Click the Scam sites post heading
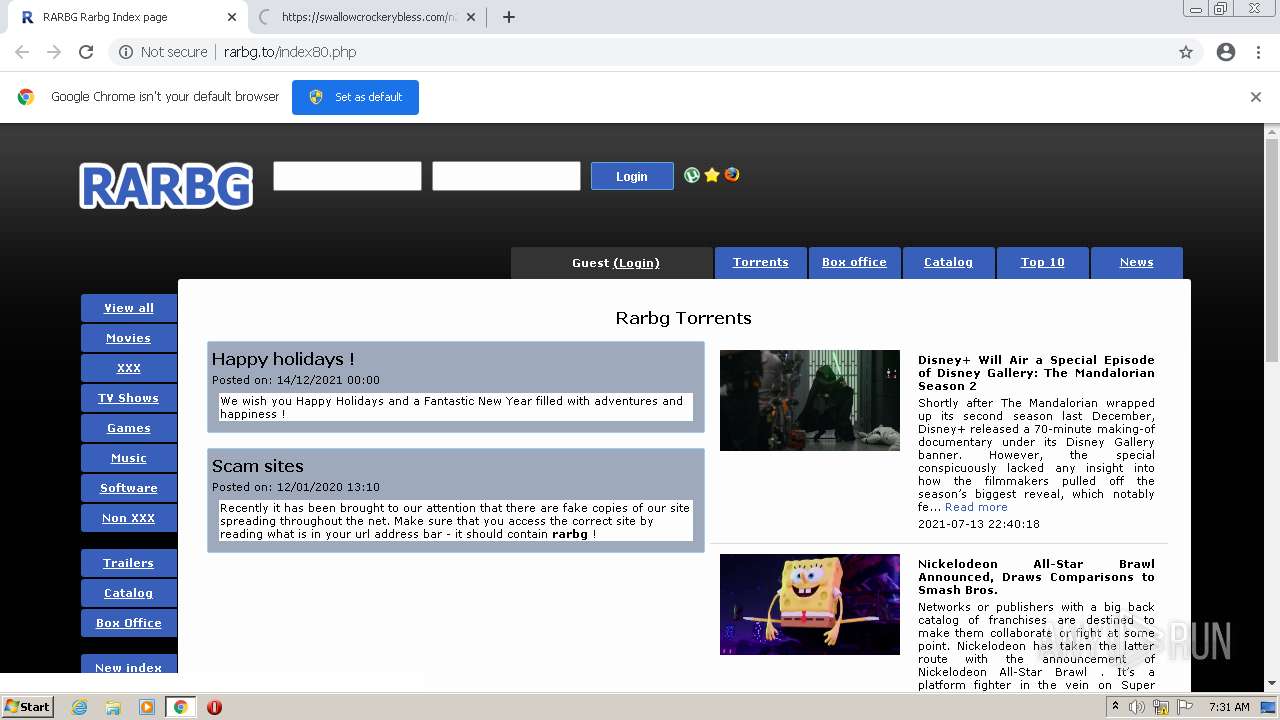 click(x=257, y=466)
